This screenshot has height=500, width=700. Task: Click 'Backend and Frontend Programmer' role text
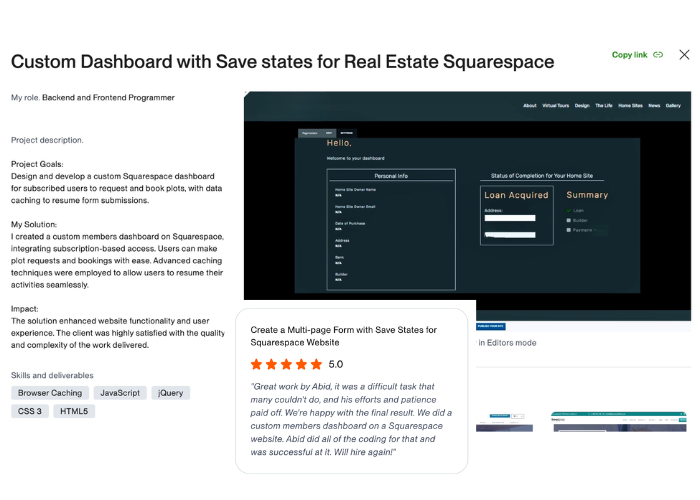(108, 98)
